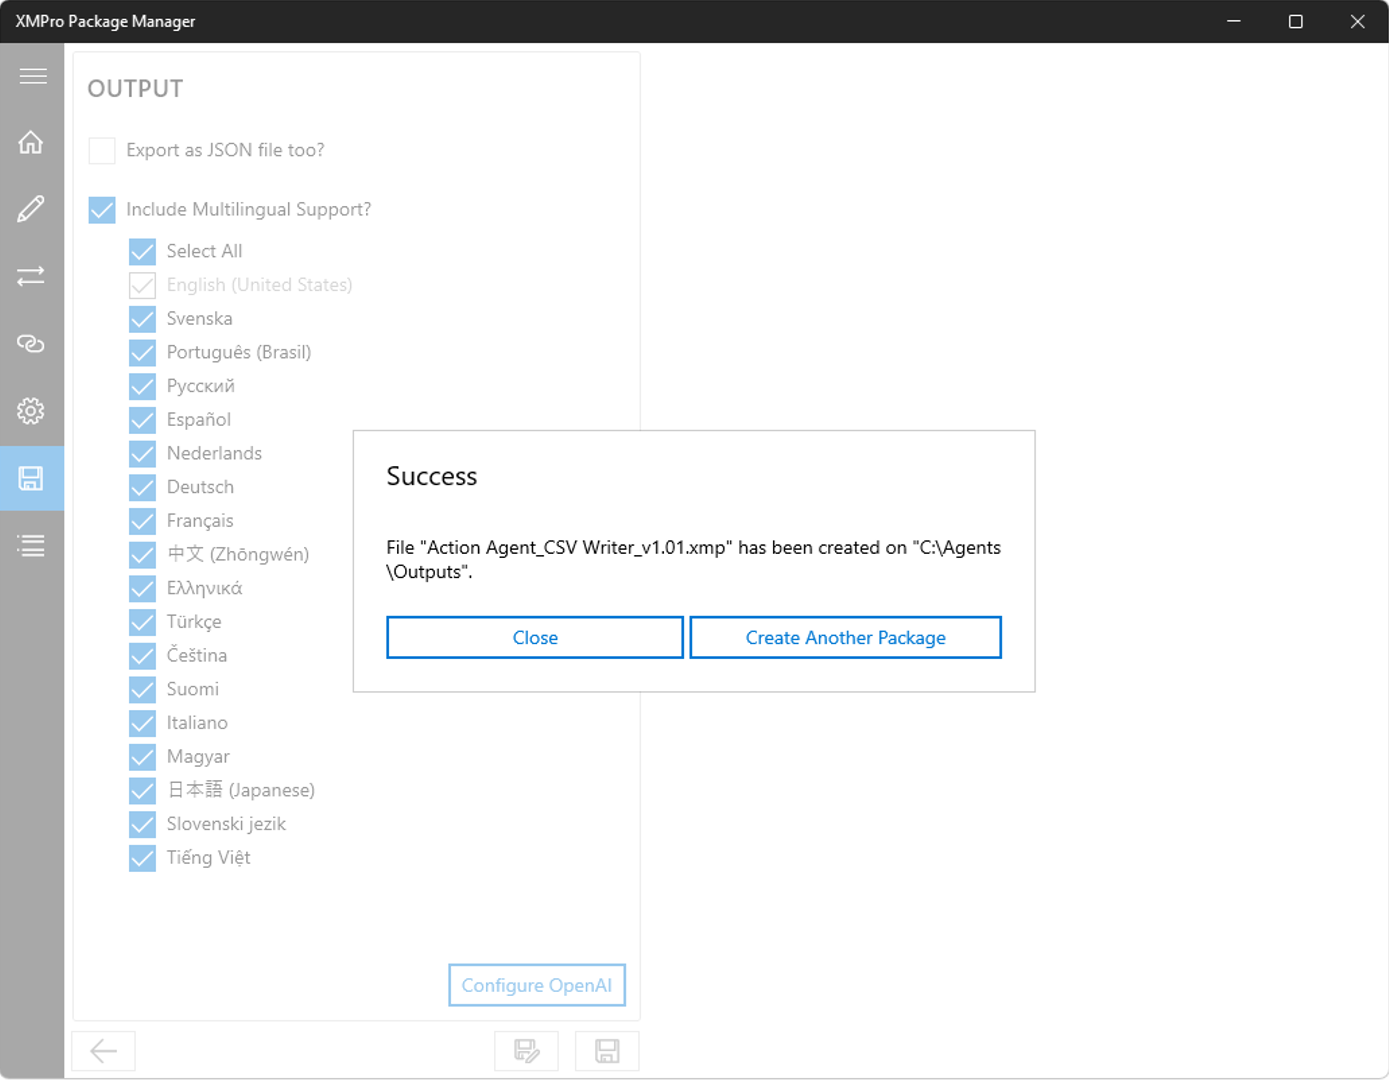Select the pencil edit icon in sidebar
Screen dimensions: 1389x1080
click(x=32, y=209)
